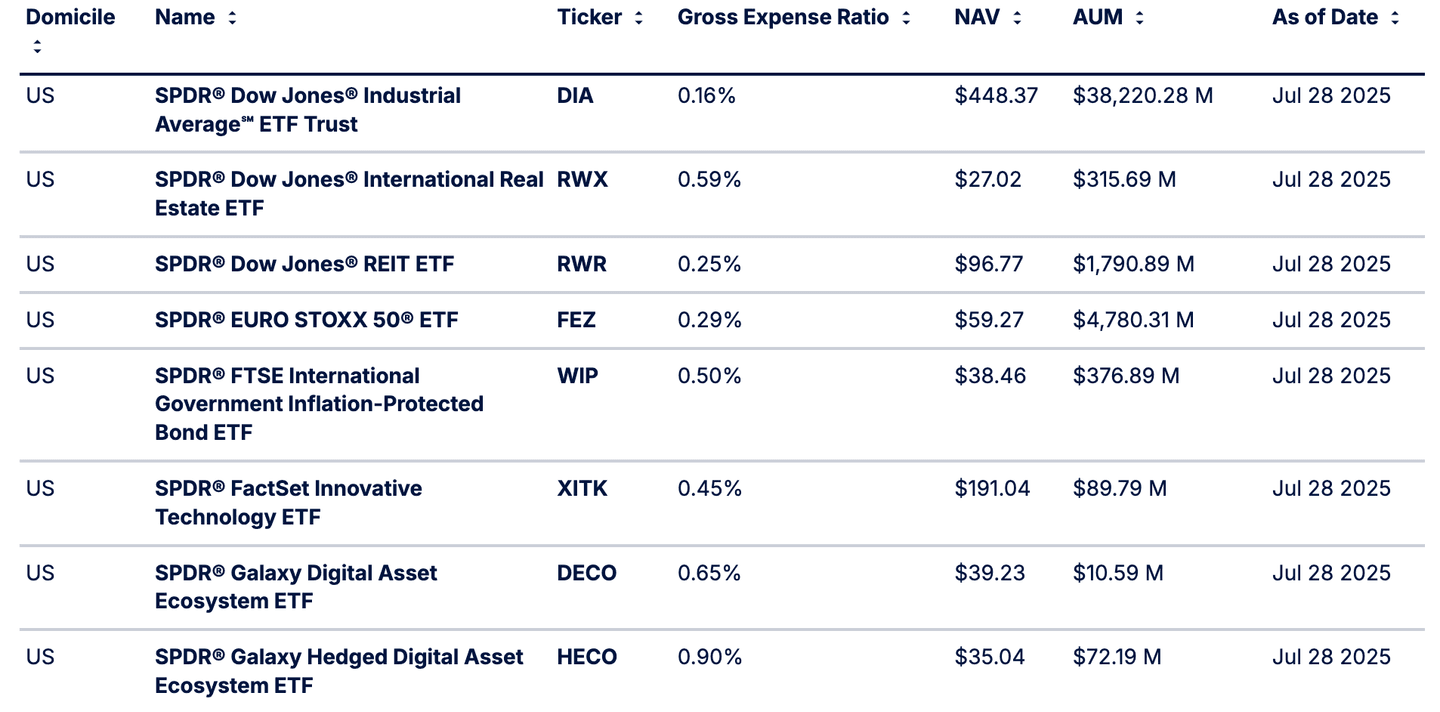Viewport: 1440px width, 712px height.
Task: Open SPDR FactSet Innovative Technology ETF
Action: point(288,502)
